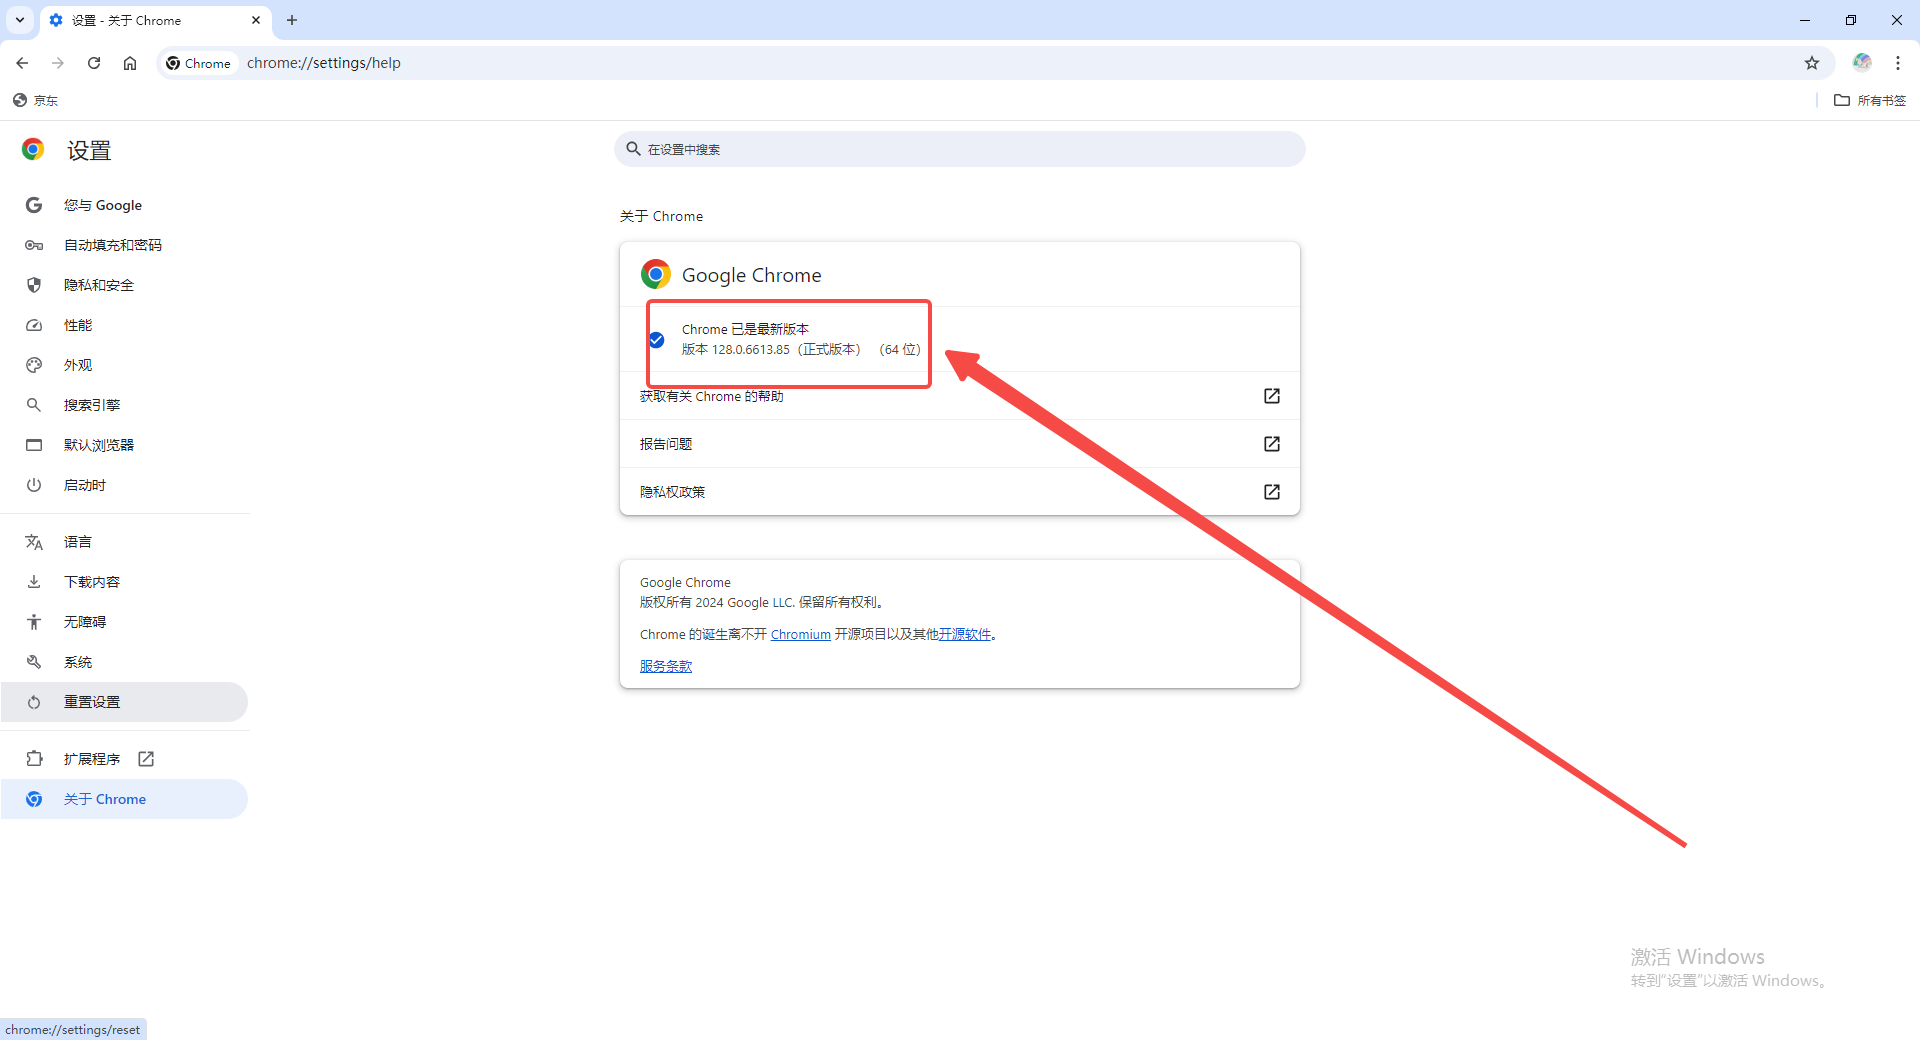This screenshot has width=1920, height=1040.
Task: Click the key icon for passwords
Action: (x=34, y=245)
